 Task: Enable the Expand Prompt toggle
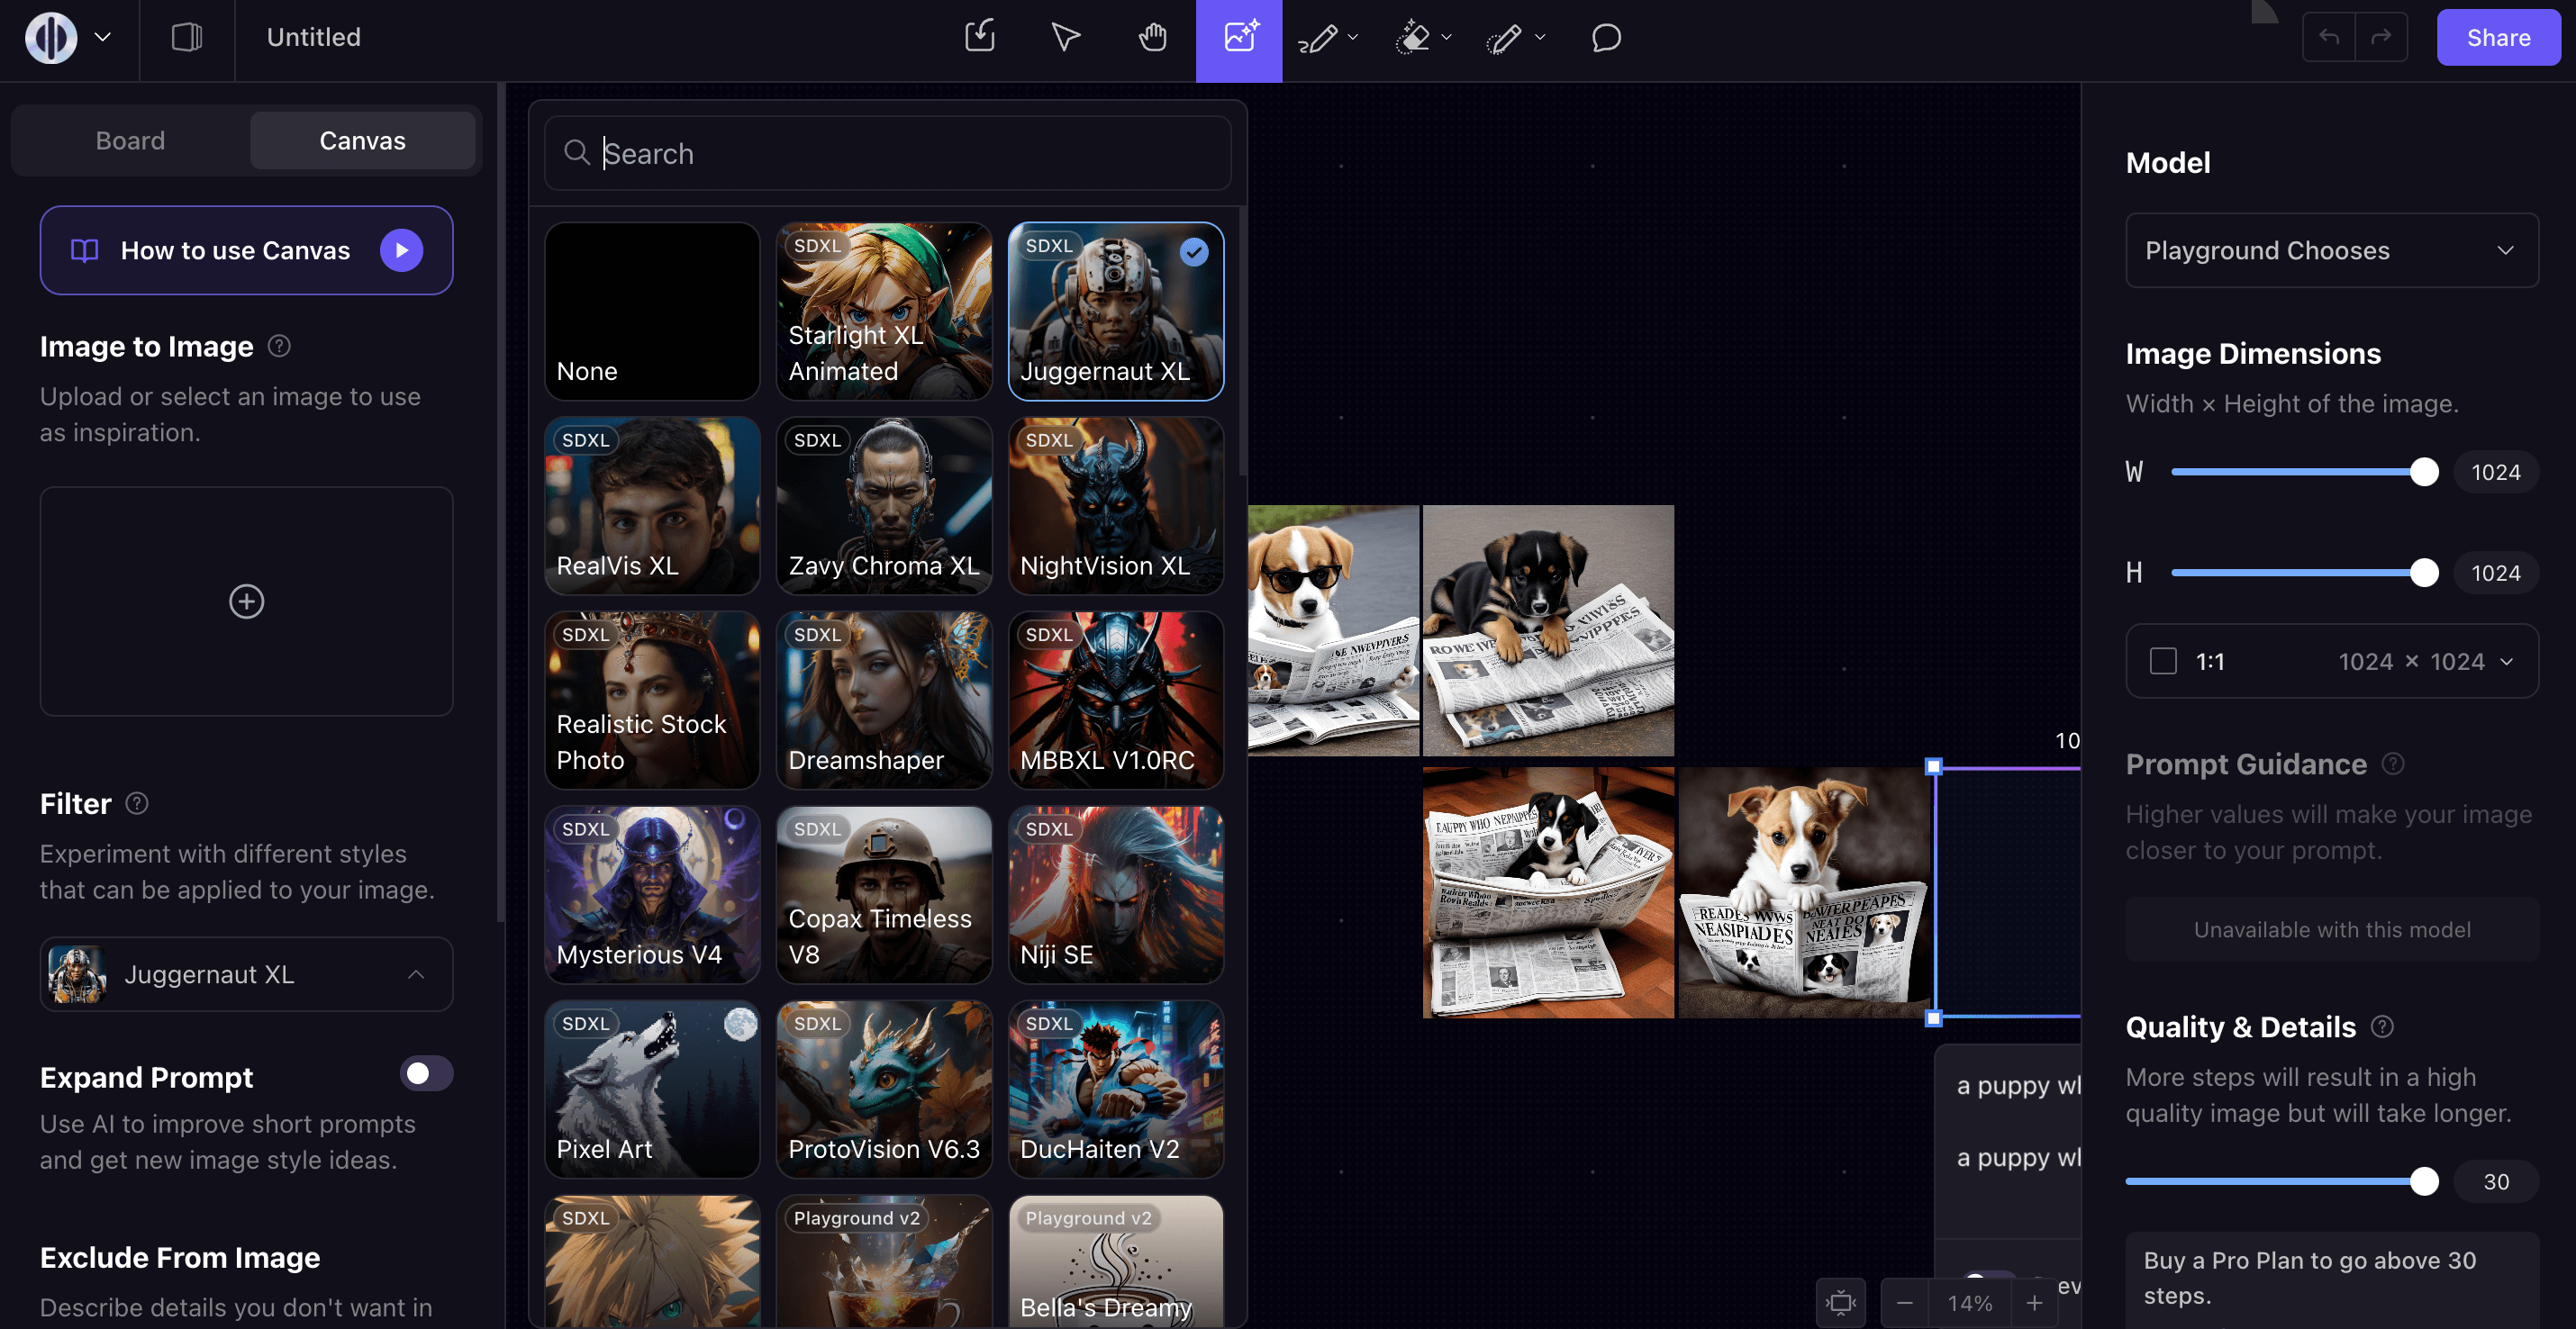click(x=426, y=1074)
